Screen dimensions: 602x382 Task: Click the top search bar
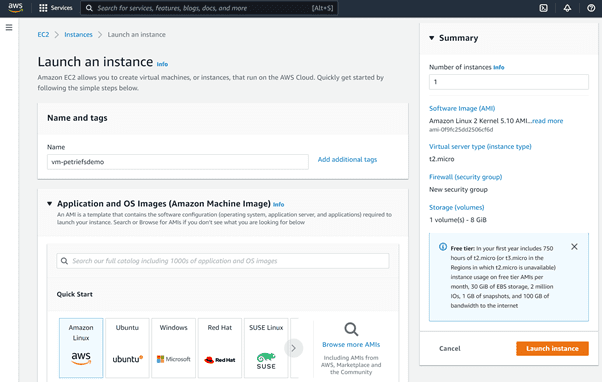[x=209, y=8]
